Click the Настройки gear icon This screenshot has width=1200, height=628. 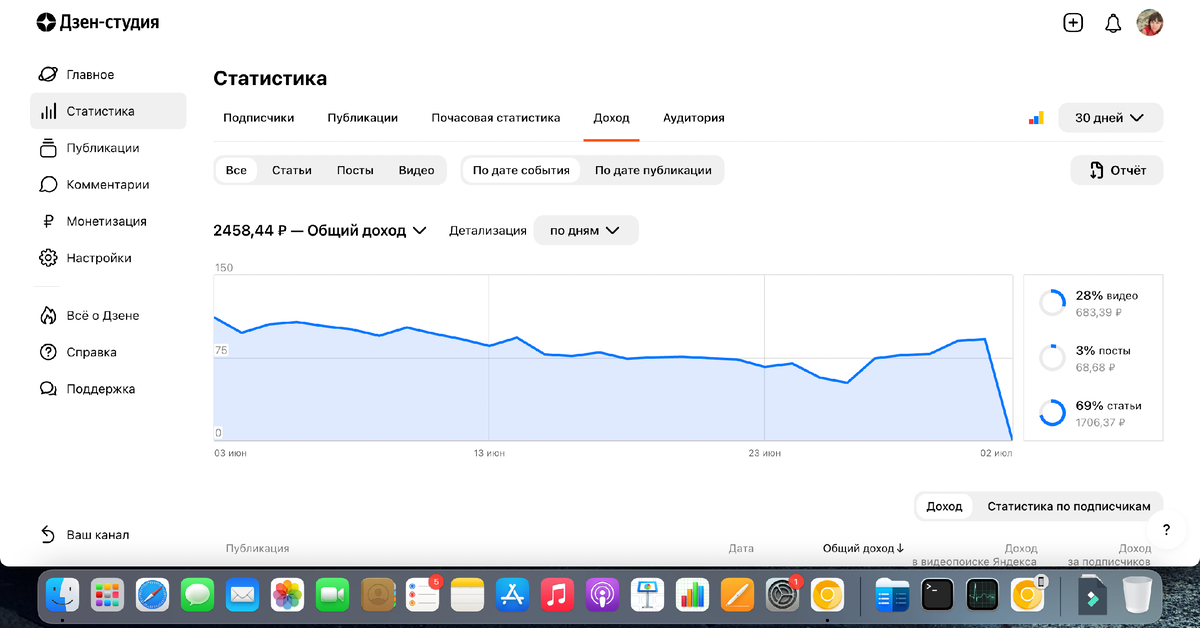[48, 258]
